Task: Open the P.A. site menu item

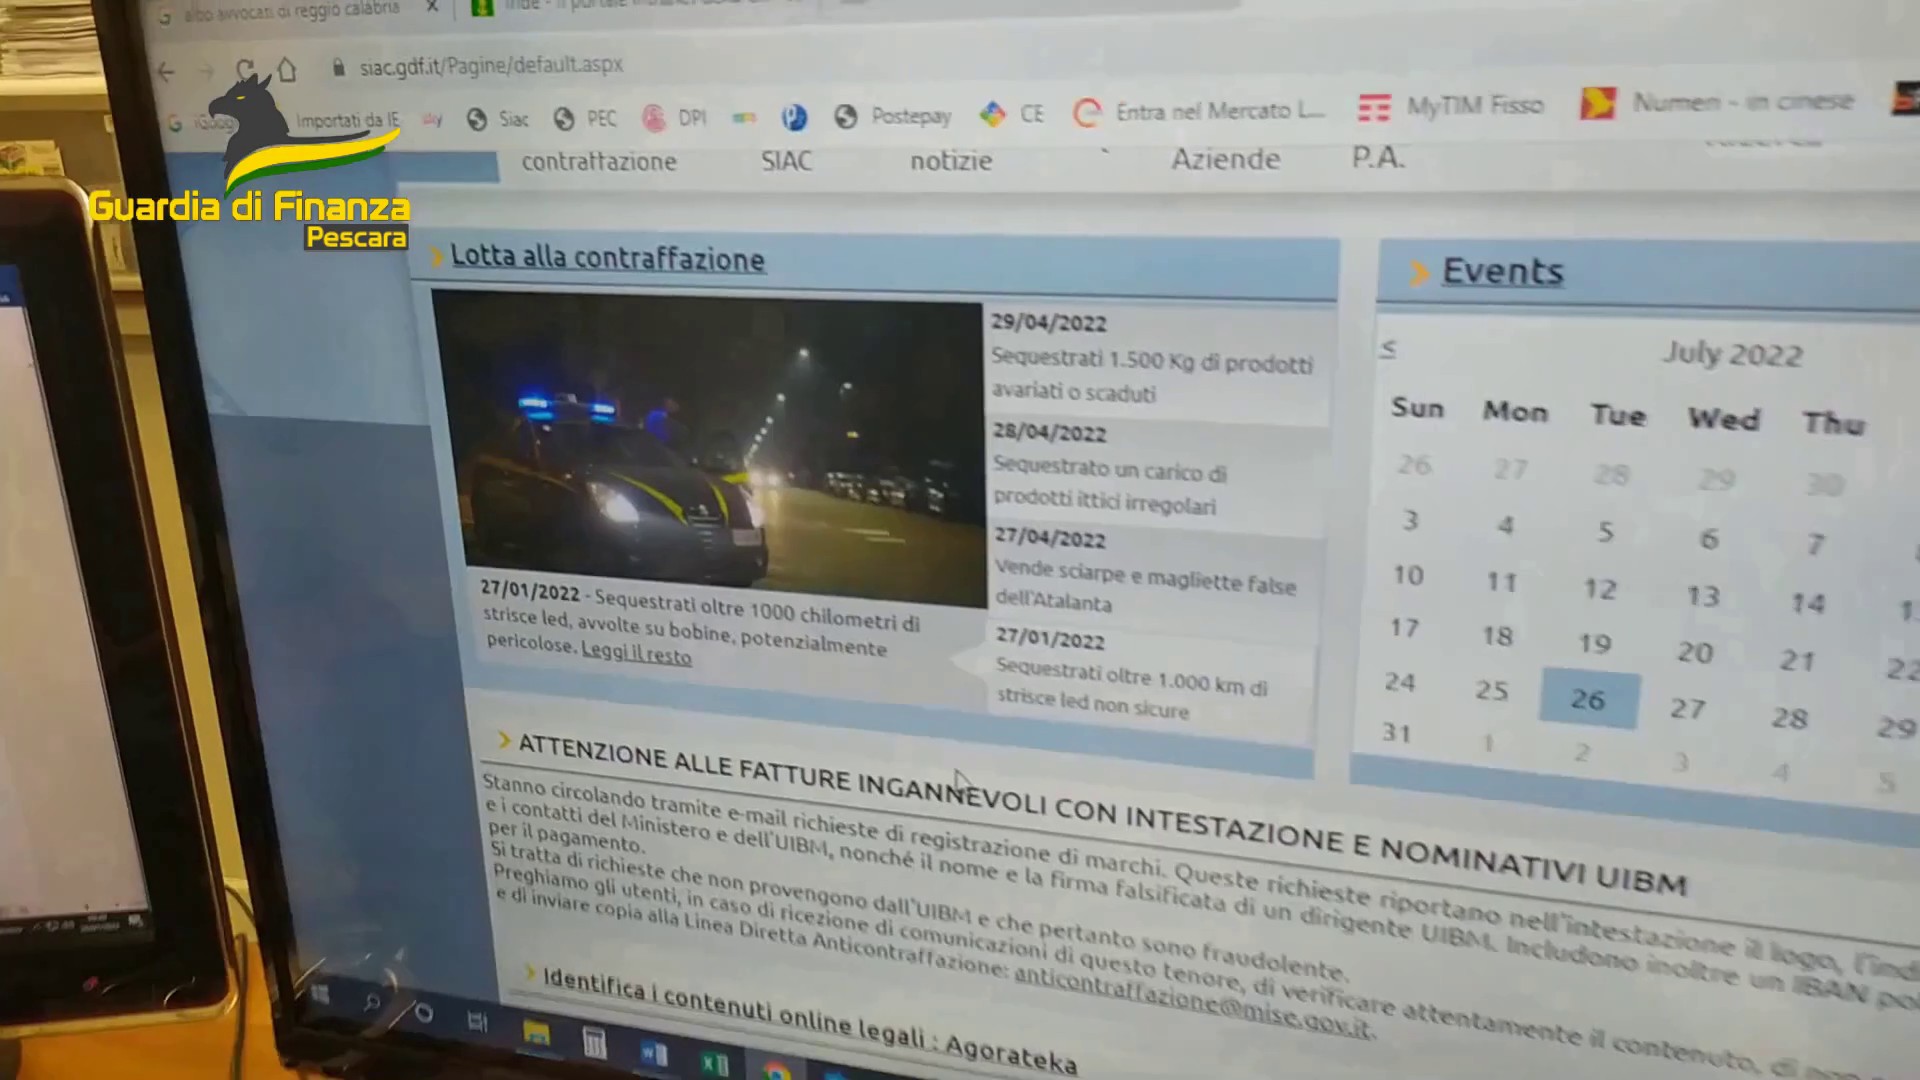Action: point(1378,158)
